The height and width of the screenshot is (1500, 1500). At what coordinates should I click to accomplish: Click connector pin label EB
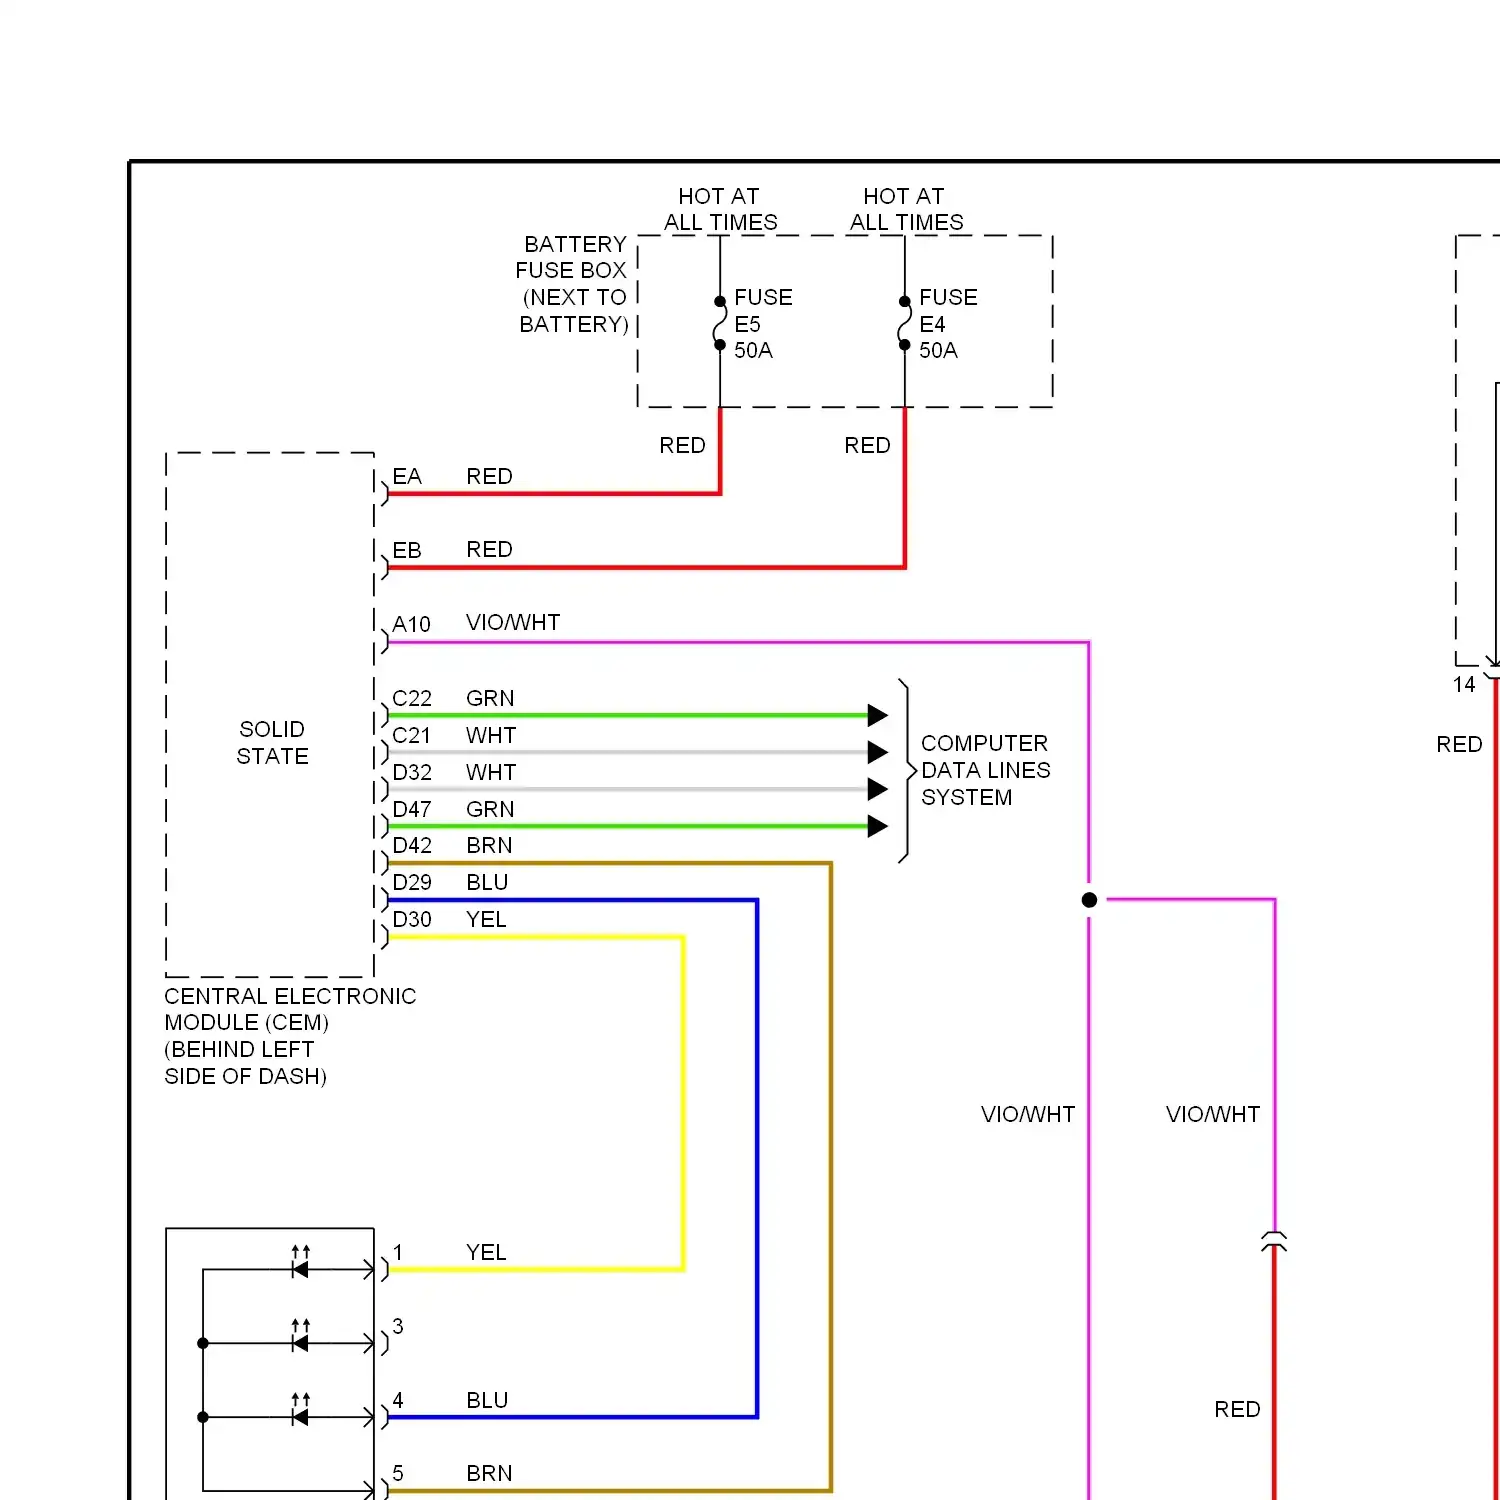click(x=407, y=550)
